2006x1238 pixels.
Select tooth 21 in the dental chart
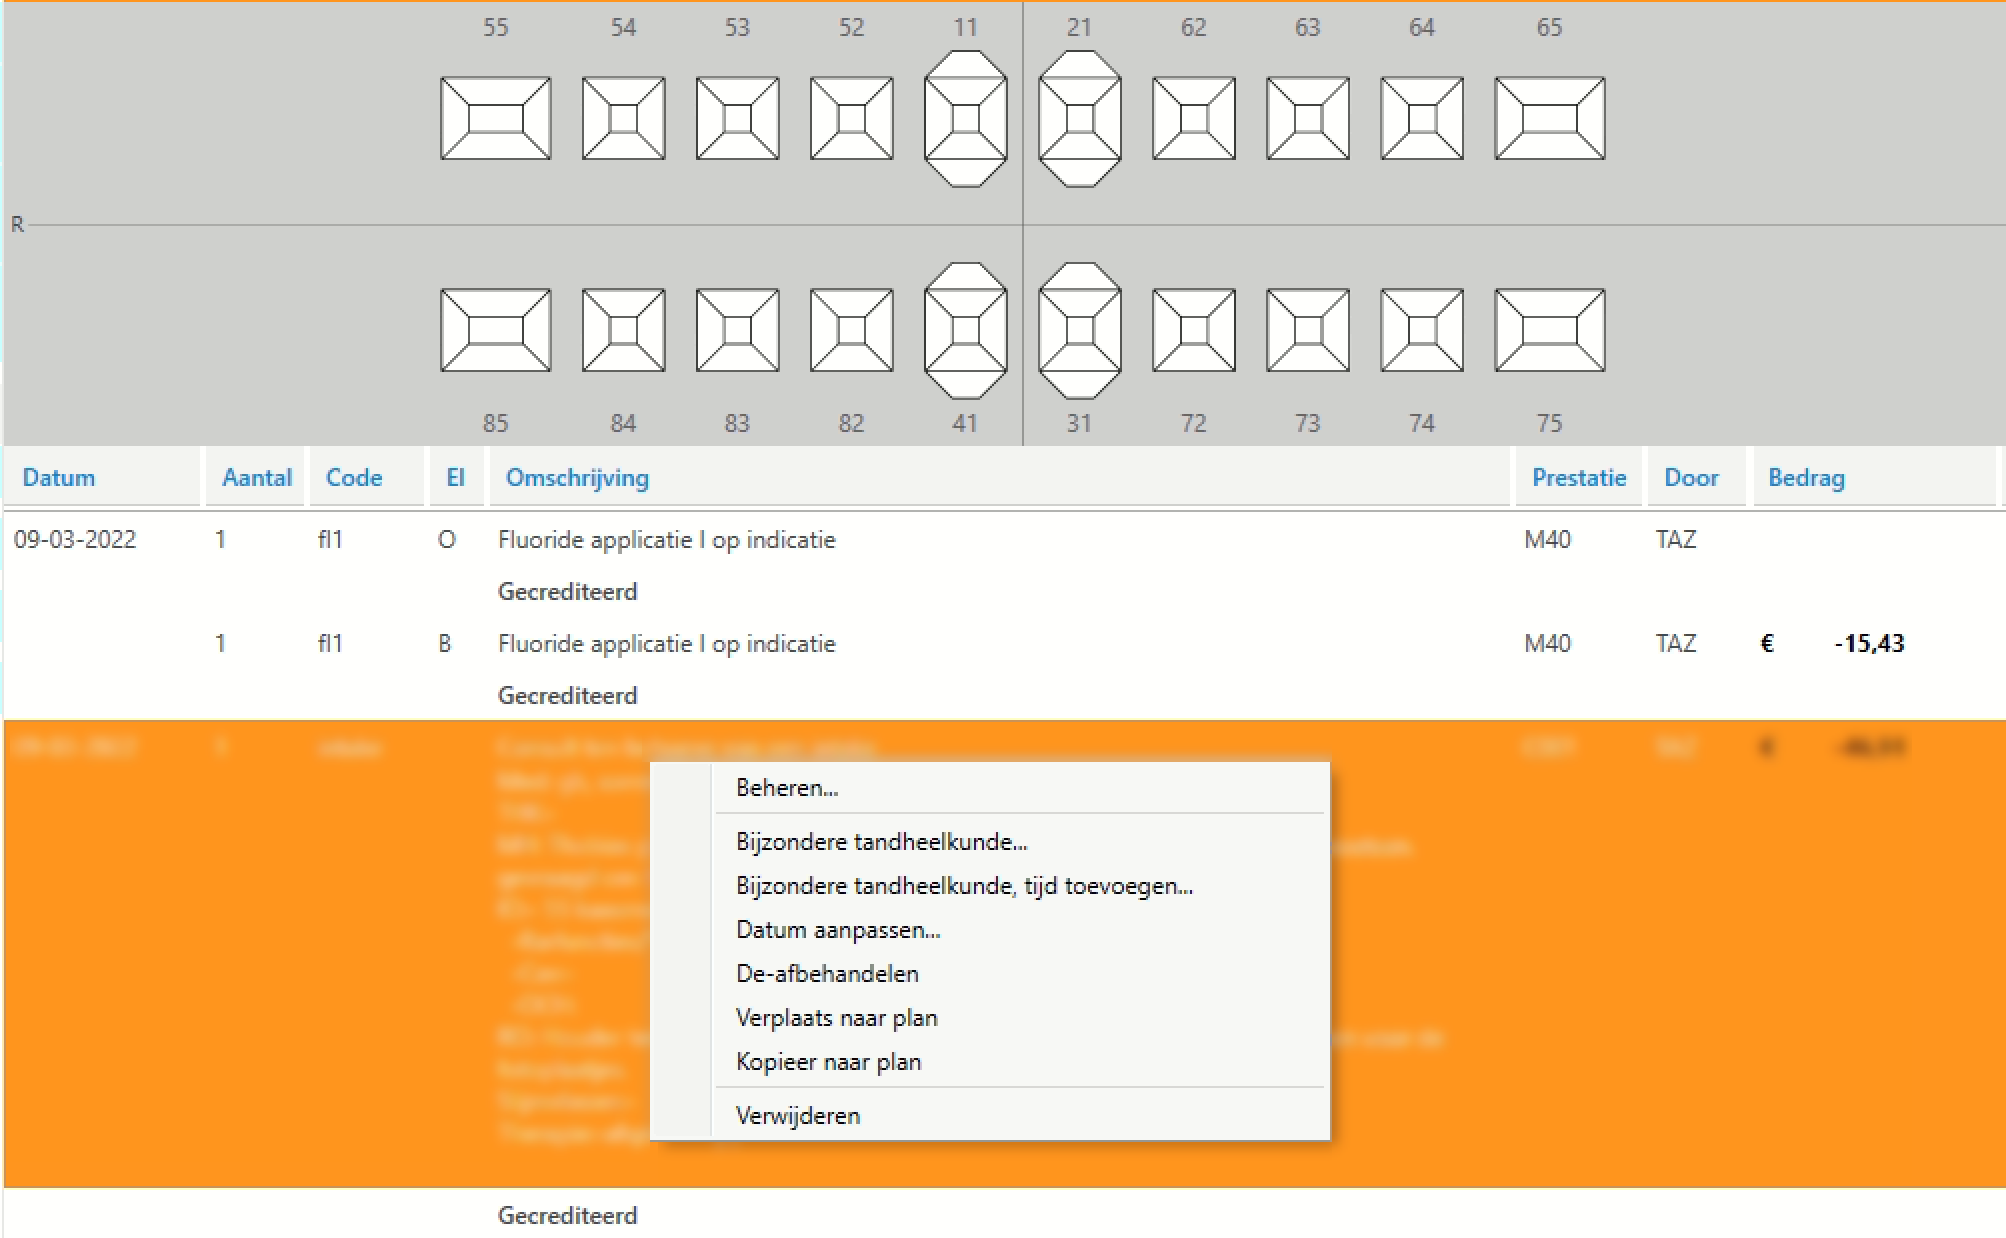[x=1079, y=118]
